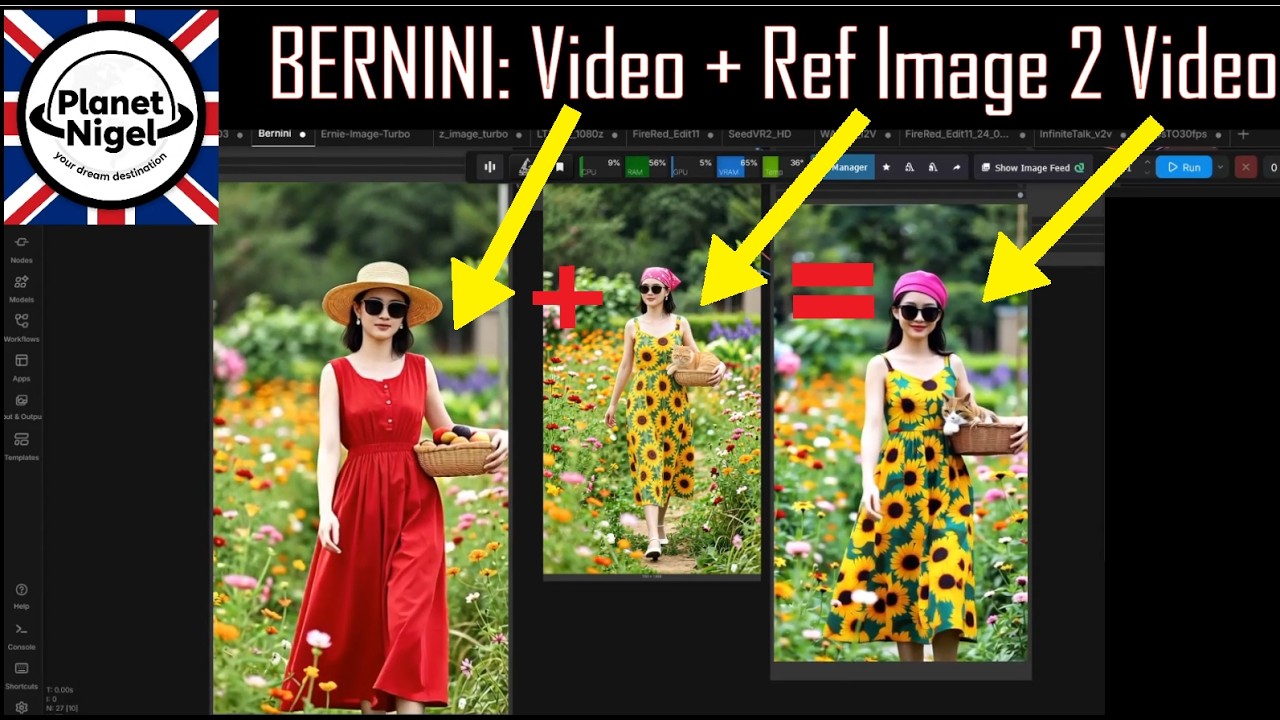Click the second triangle icon before the arrow
The image size is (1280, 720).
pyautogui.click(x=933, y=167)
